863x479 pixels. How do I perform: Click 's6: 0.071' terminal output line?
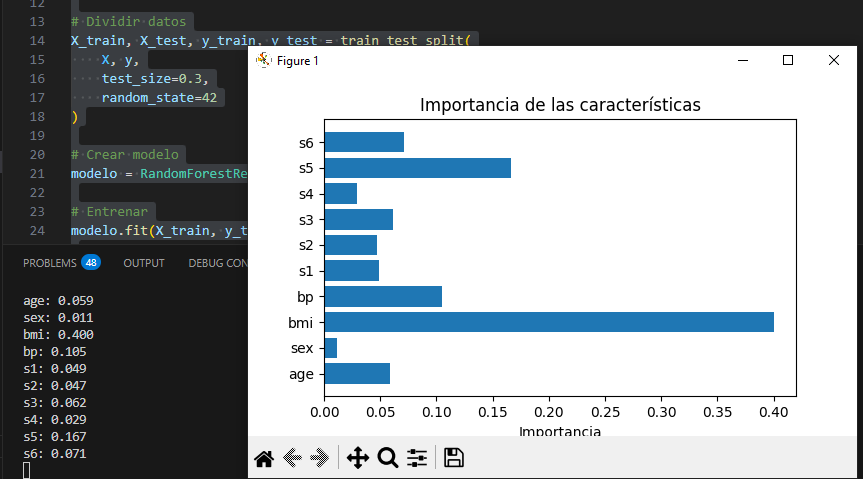(x=55, y=454)
